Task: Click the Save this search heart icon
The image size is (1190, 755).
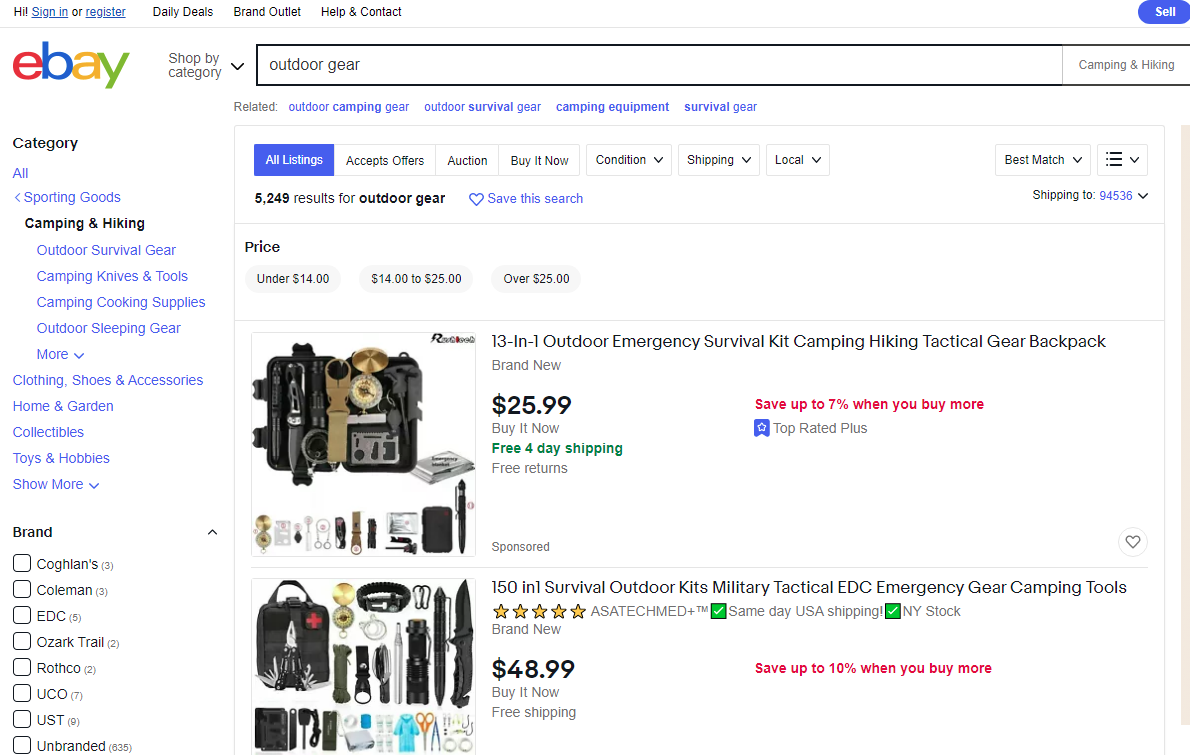Action: click(x=476, y=200)
